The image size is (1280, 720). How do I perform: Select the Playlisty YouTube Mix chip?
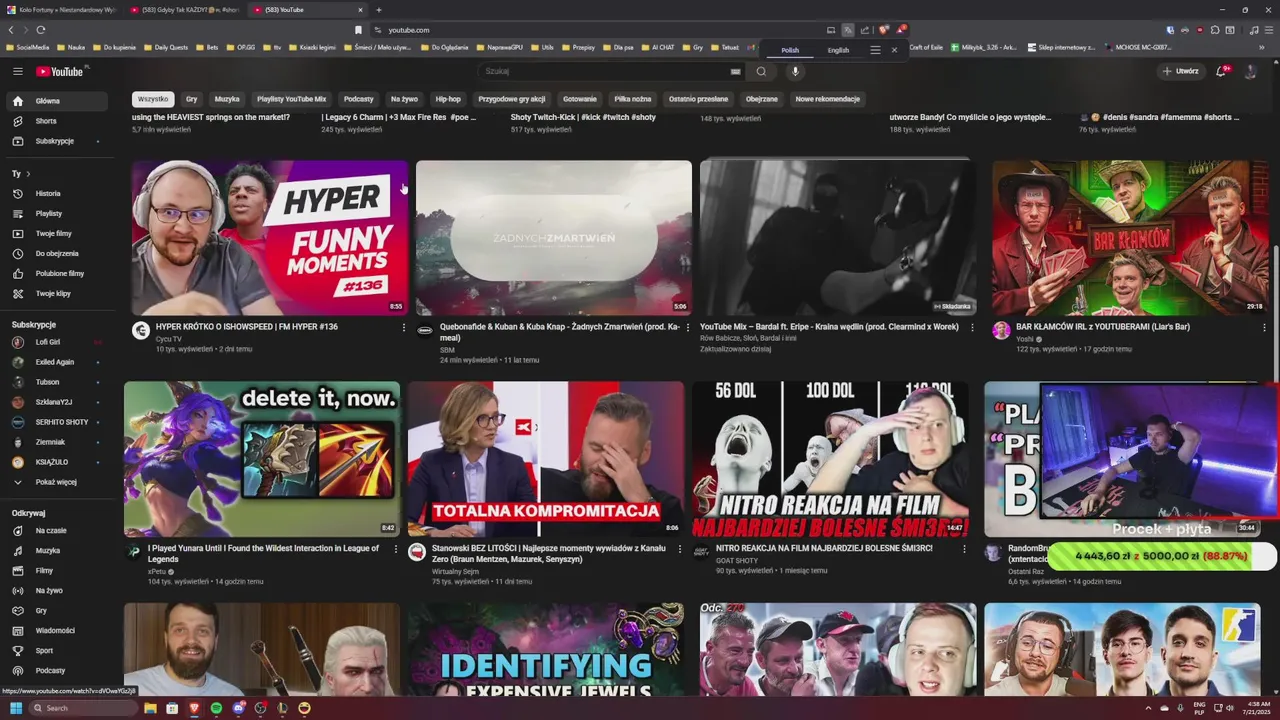291,99
